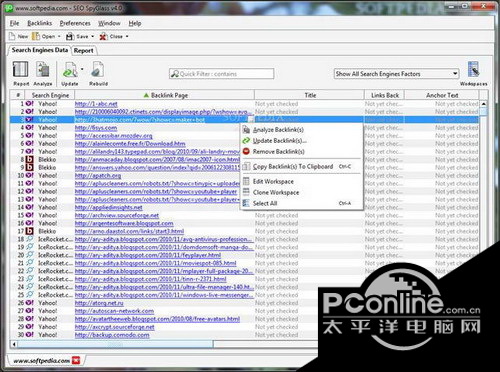Click the Save project icon
The image size is (500, 372).
(70, 36)
